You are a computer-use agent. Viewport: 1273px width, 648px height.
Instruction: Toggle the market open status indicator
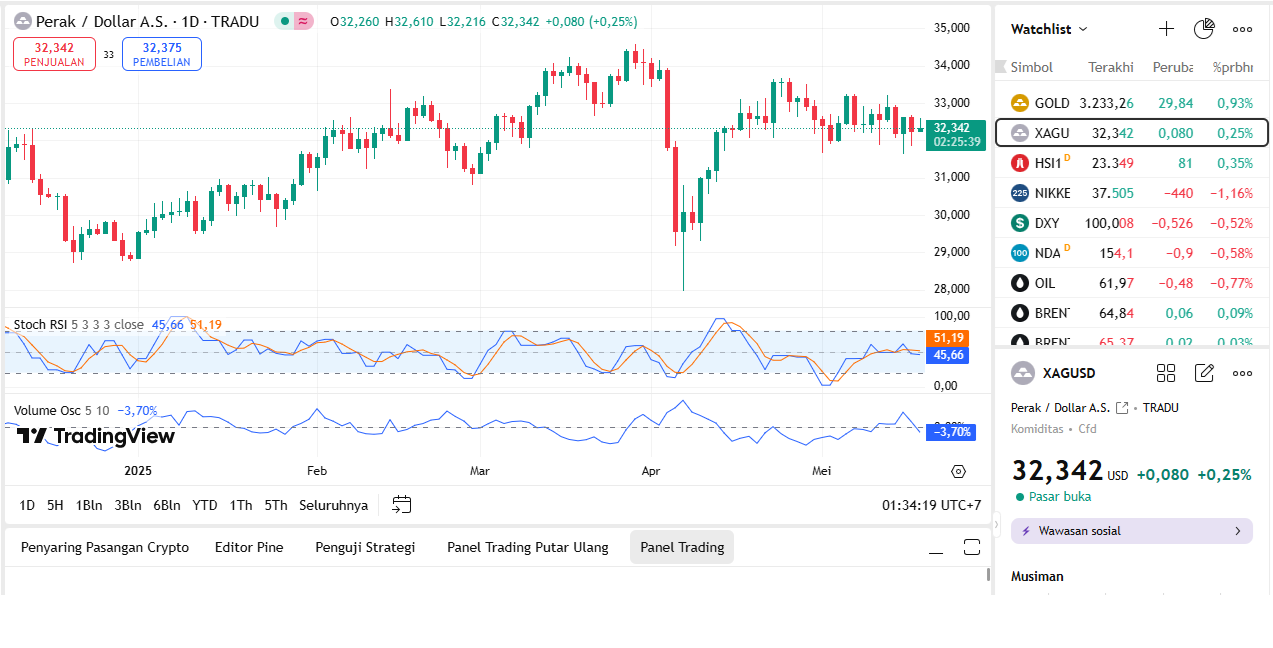coord(284,21)
